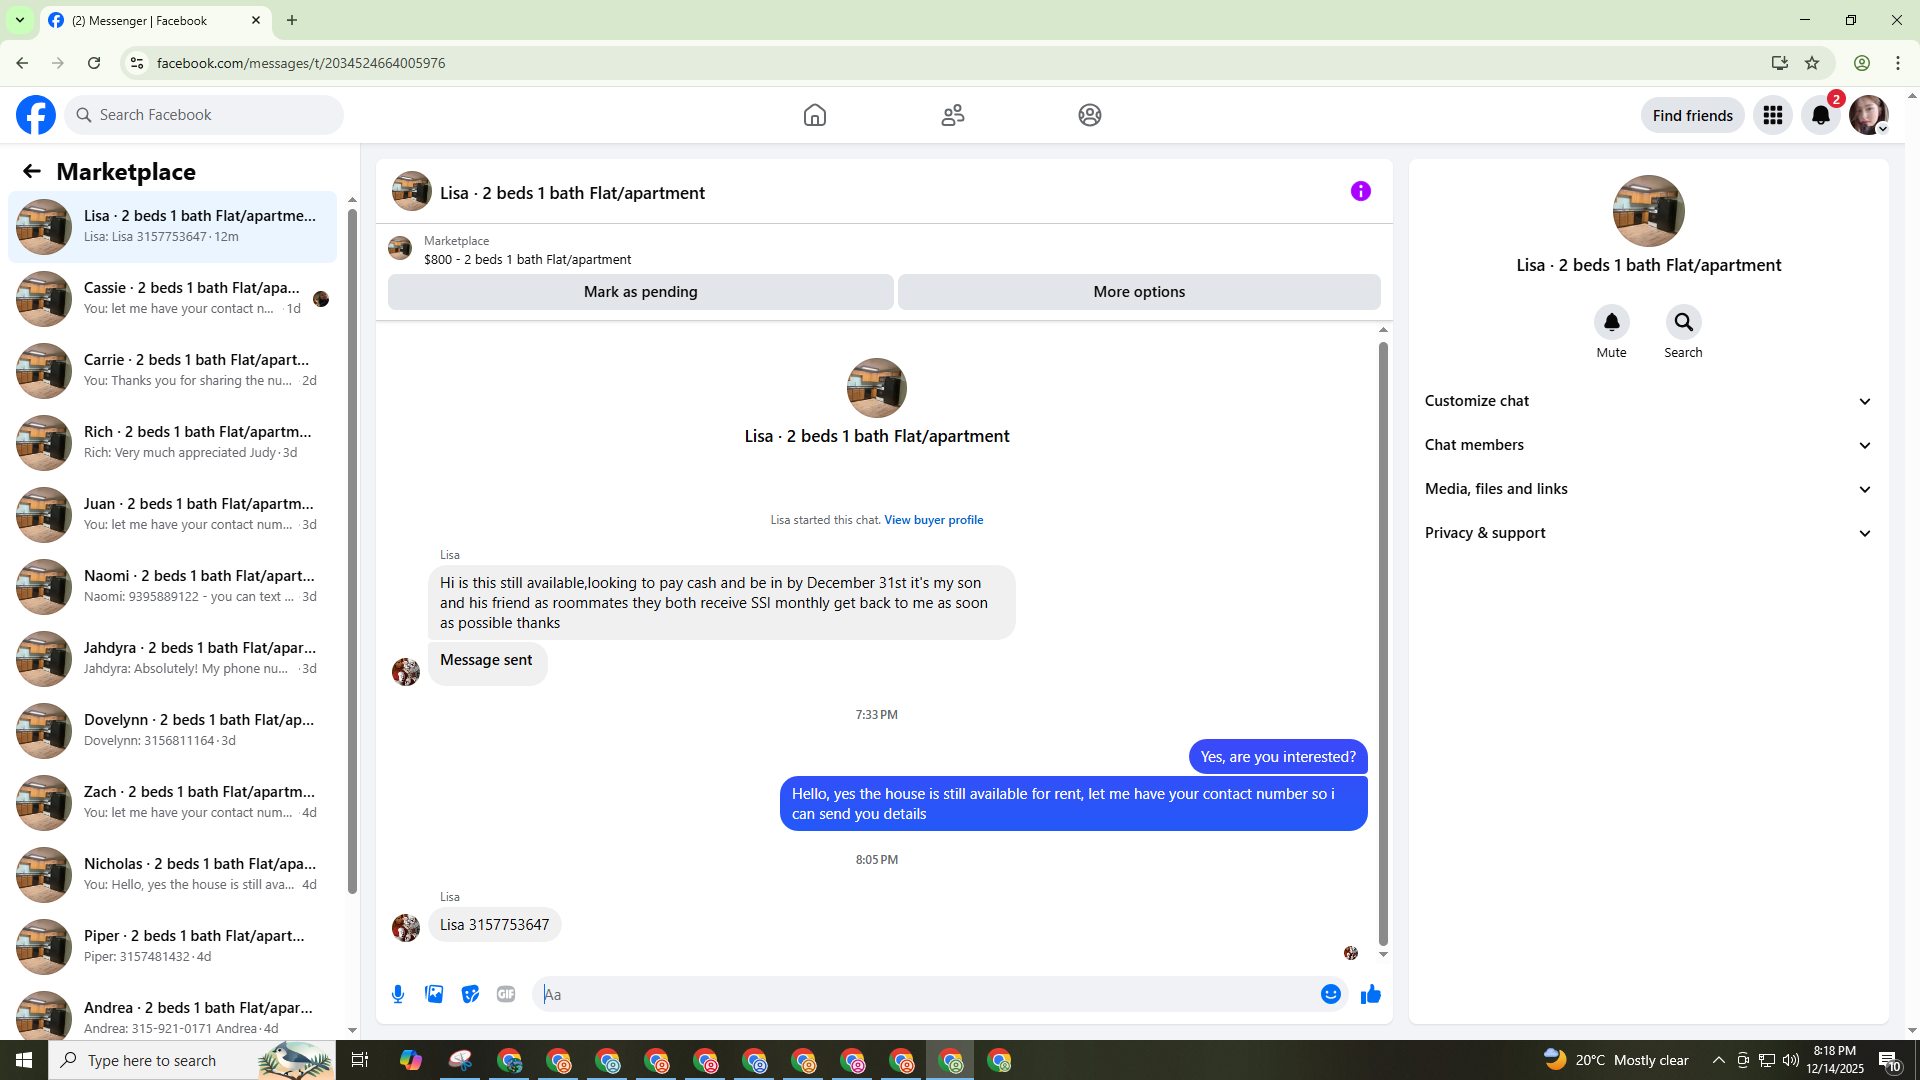The image size is (1920, 1080).
Task: Send a thumbs up like
Action: pos(1370,994)
